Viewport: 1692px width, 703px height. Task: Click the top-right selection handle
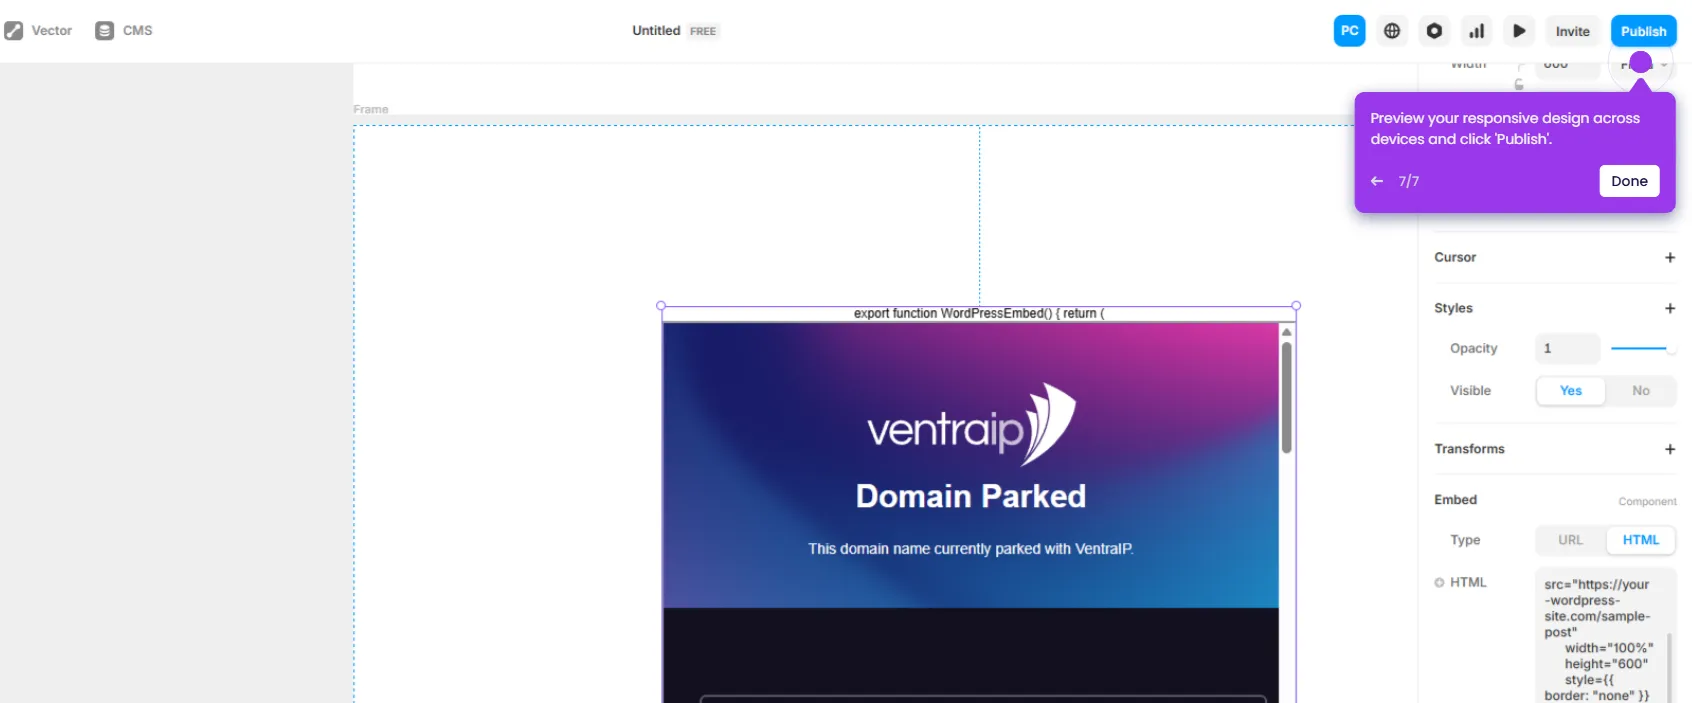click(1296, 306)
